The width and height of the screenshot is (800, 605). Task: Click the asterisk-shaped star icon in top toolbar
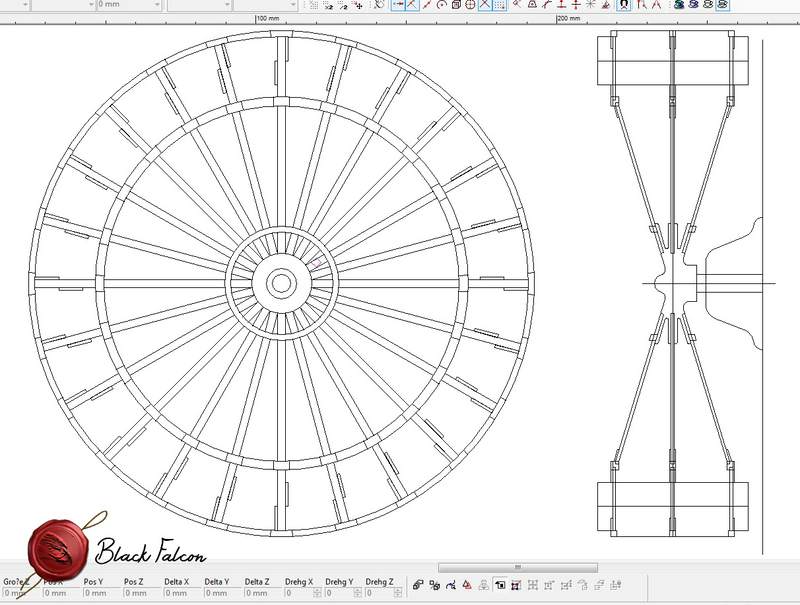[589, 5]
